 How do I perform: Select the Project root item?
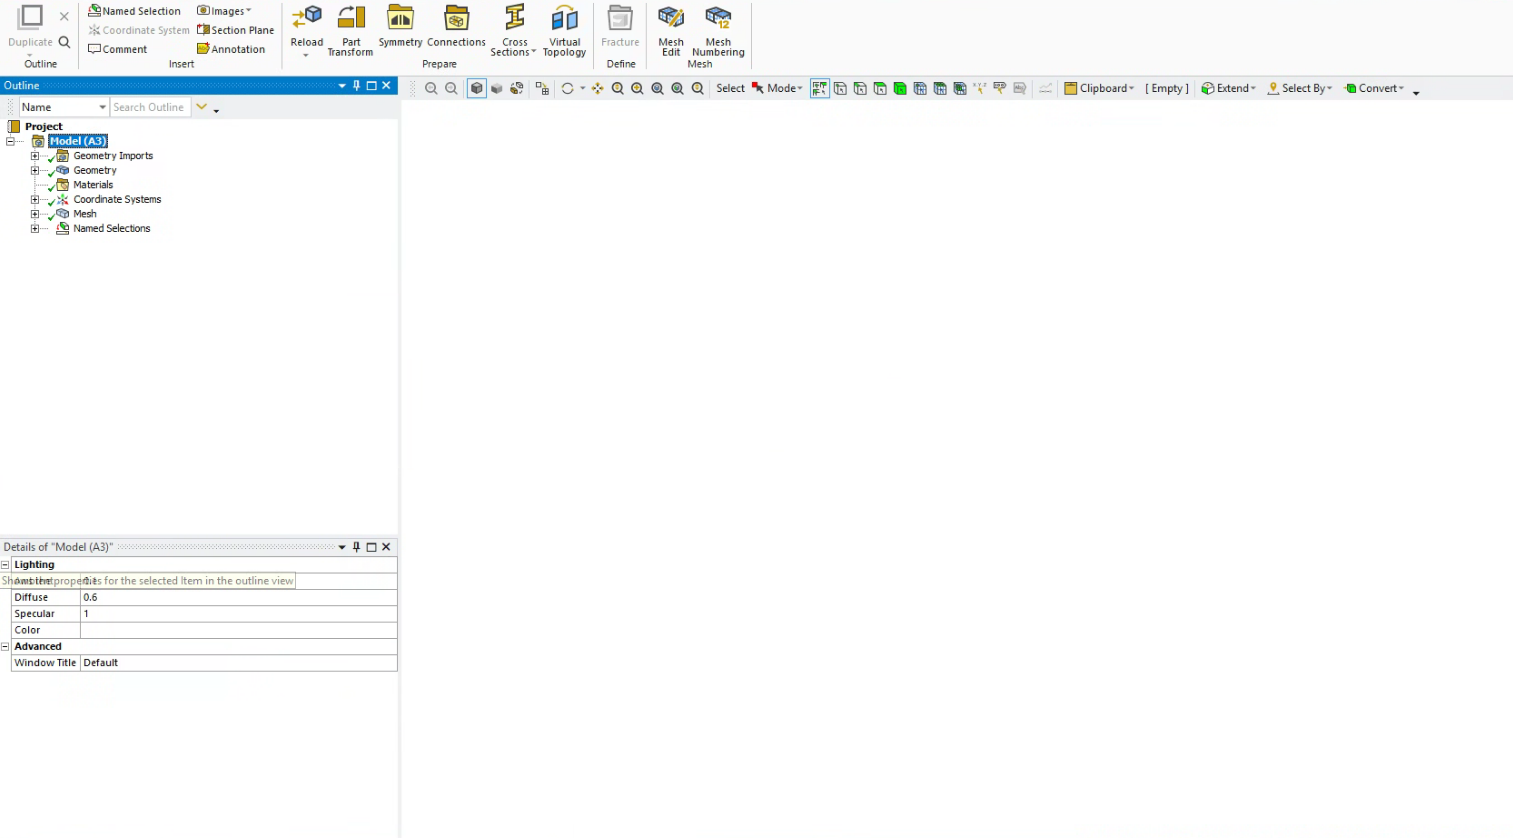(43, 126)
